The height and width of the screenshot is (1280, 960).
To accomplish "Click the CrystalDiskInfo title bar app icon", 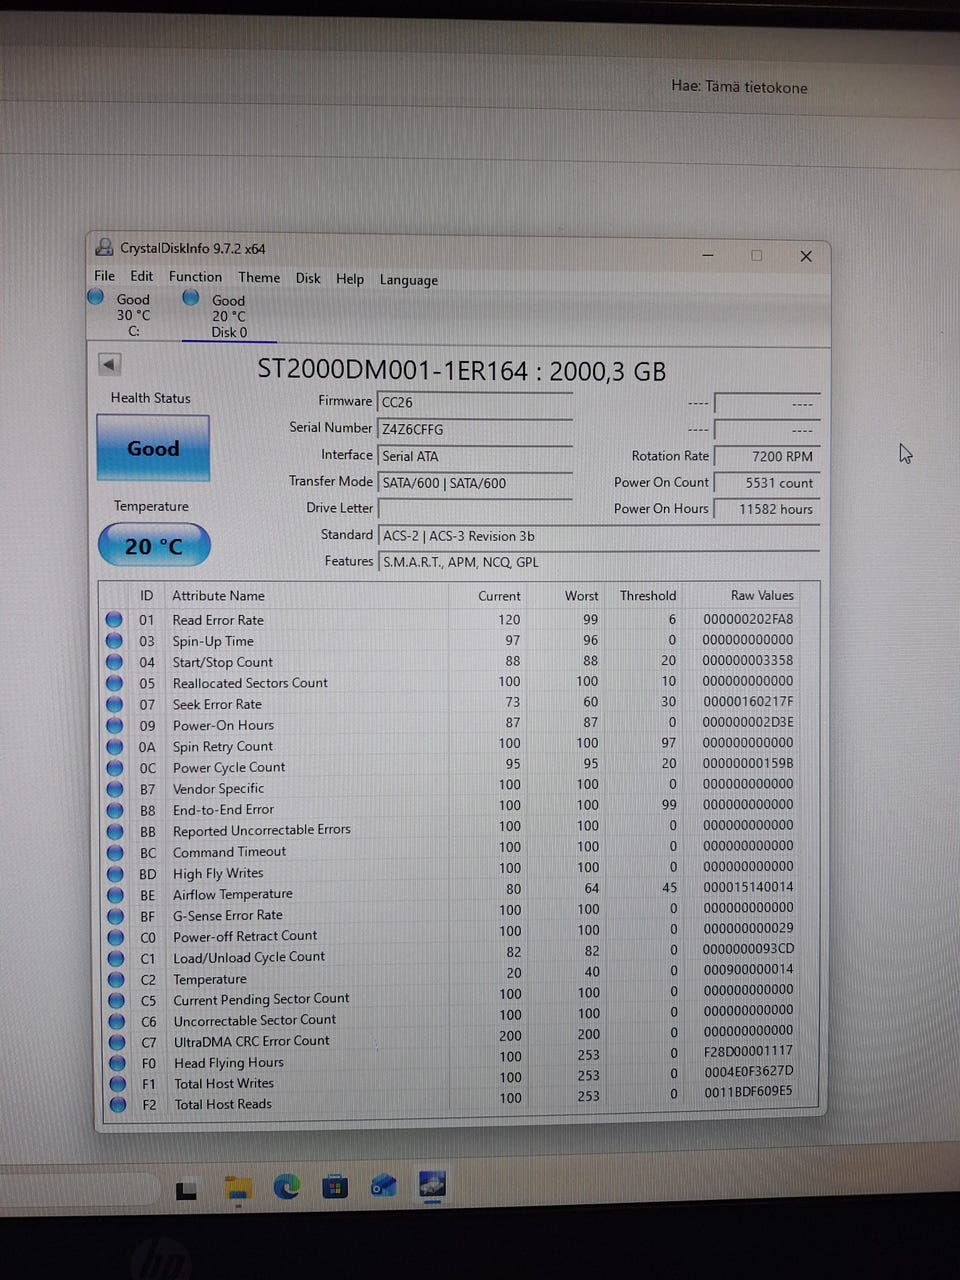I will [104, 247].
